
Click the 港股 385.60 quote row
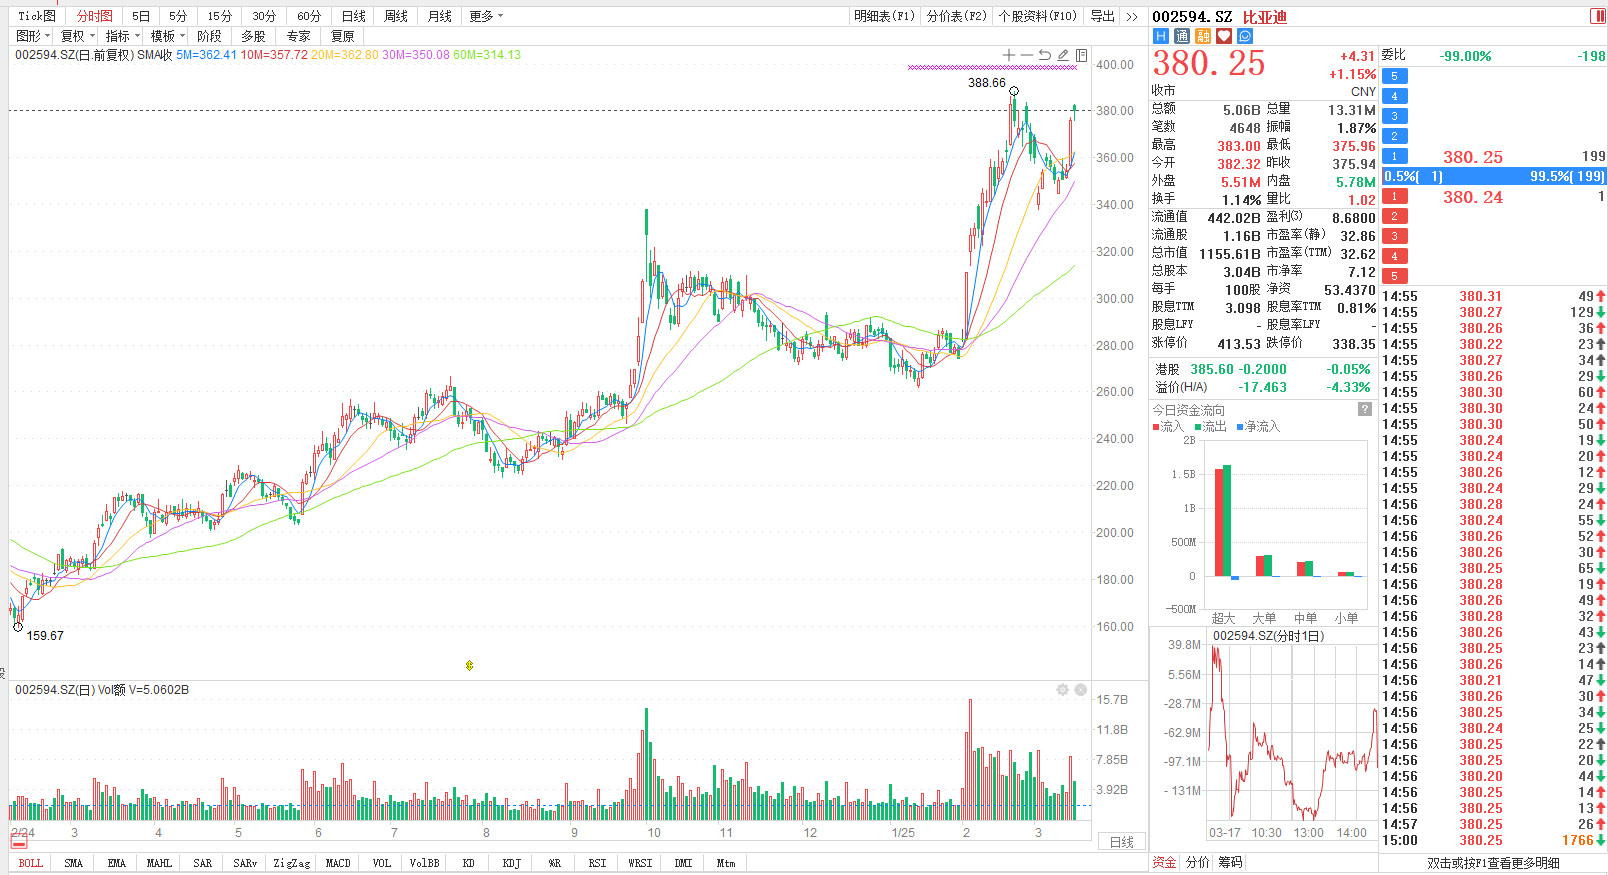tap(1263, 369)
